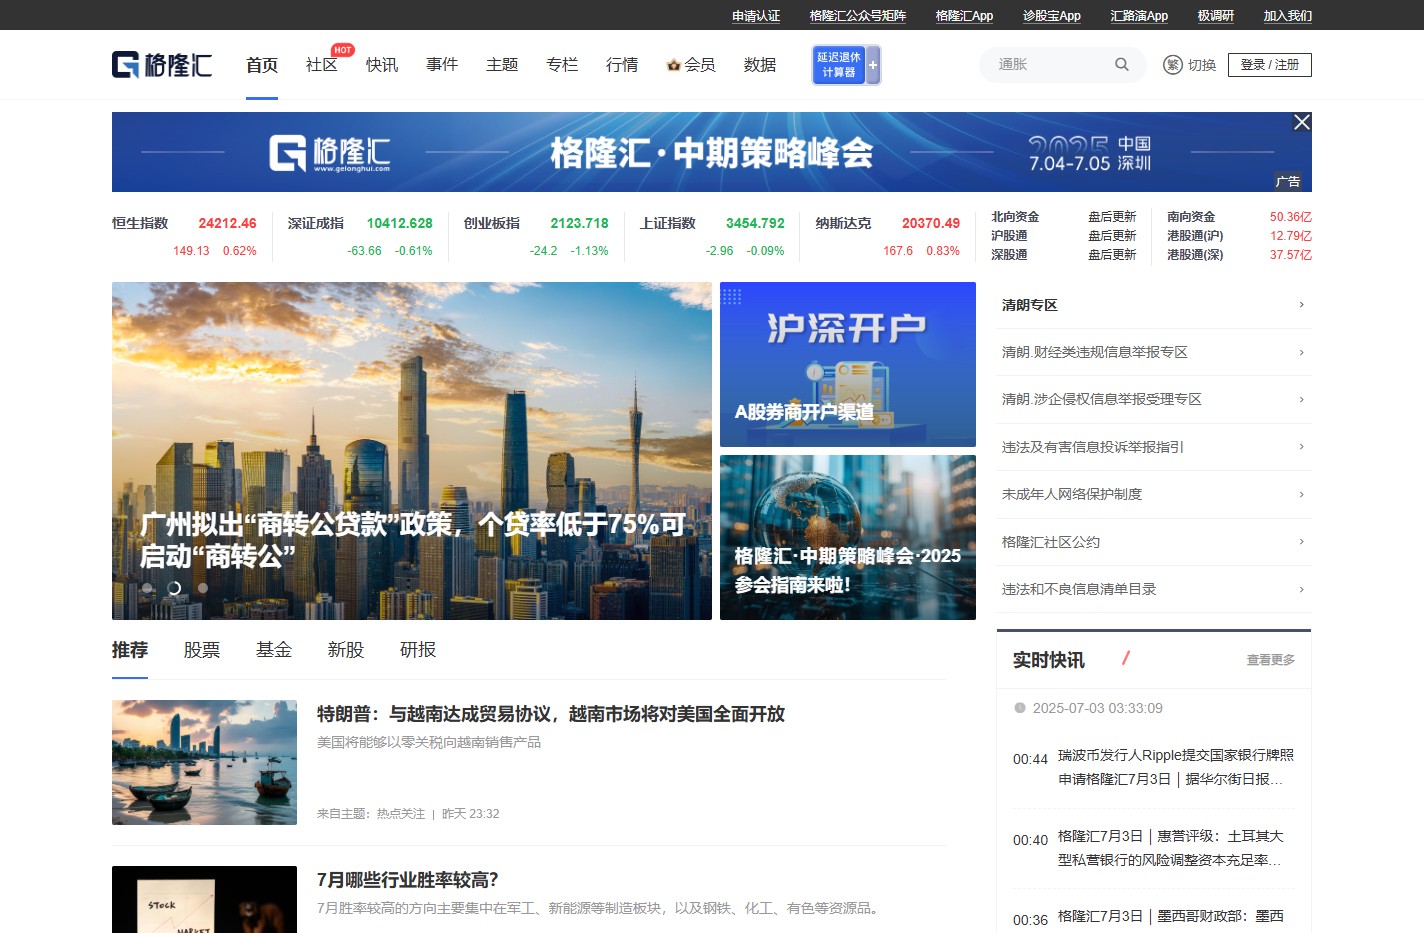Select the first carousel dot
1424x933 pixels.
[x=147, y=588]
